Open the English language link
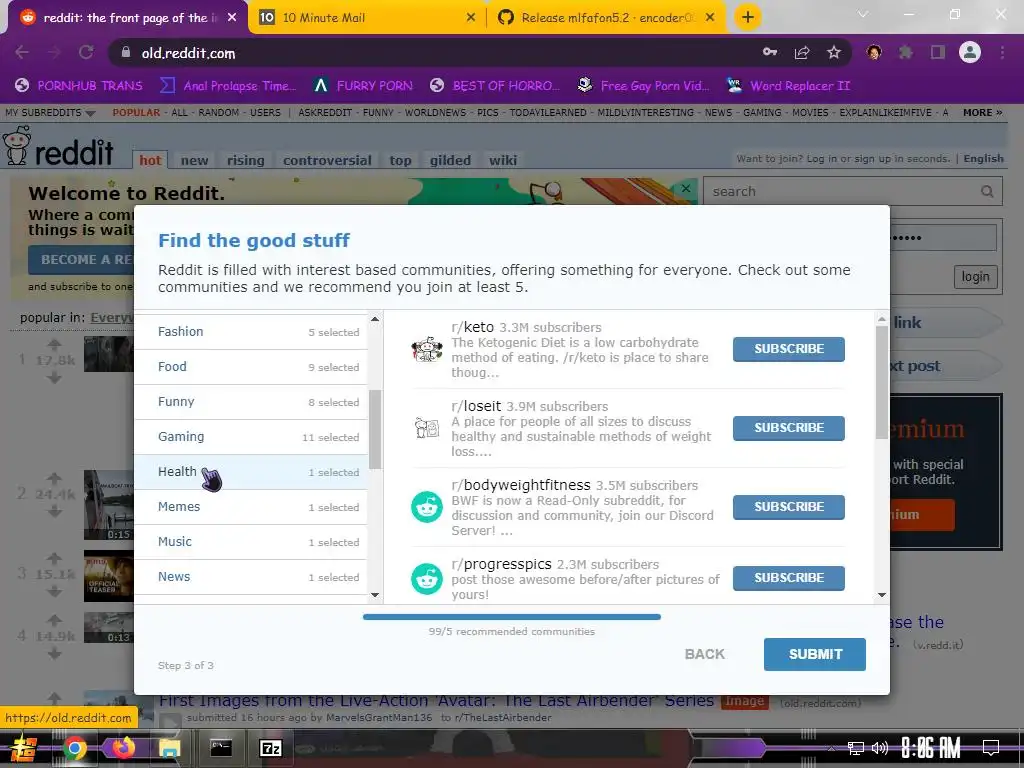Image resolution: width=1024 pixels, height=768 pixels. tap(984, 158)
